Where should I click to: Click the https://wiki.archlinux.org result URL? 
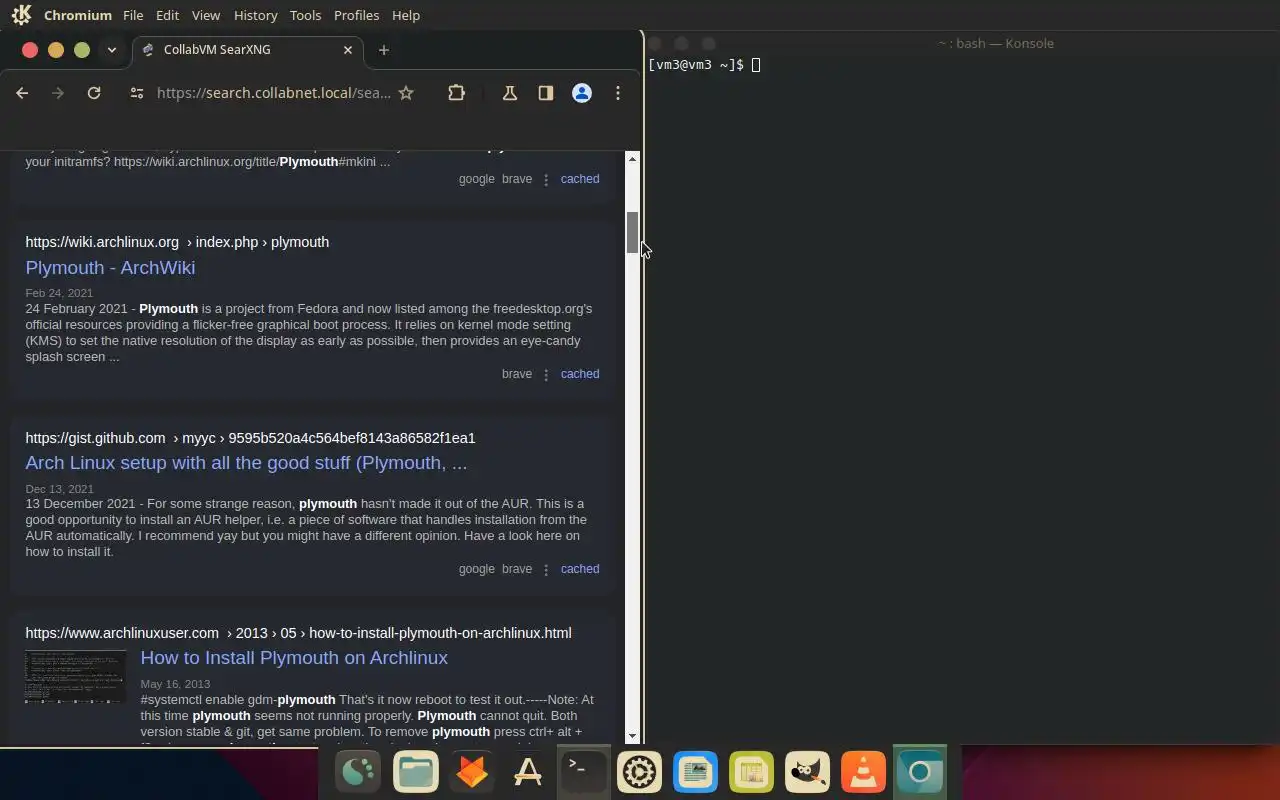[177, 242]
